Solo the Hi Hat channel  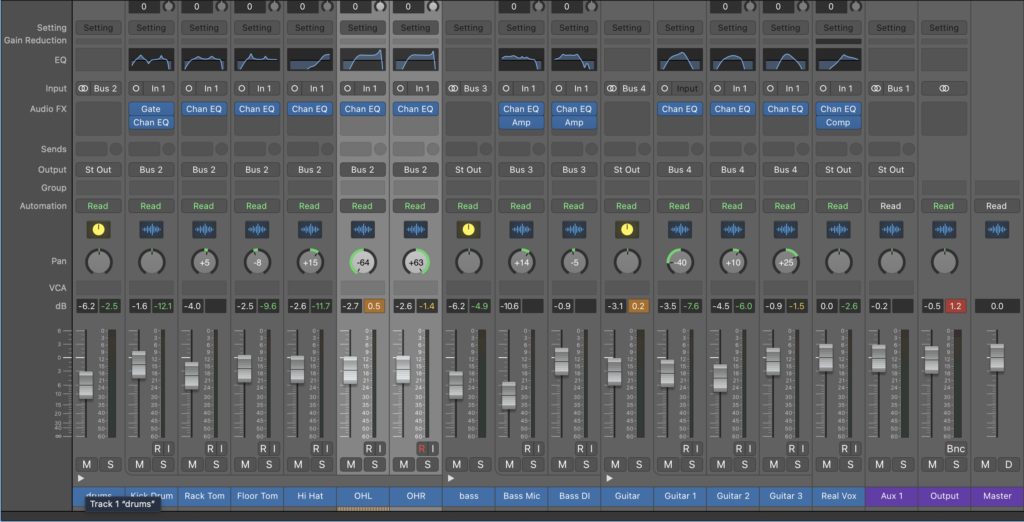321,465
